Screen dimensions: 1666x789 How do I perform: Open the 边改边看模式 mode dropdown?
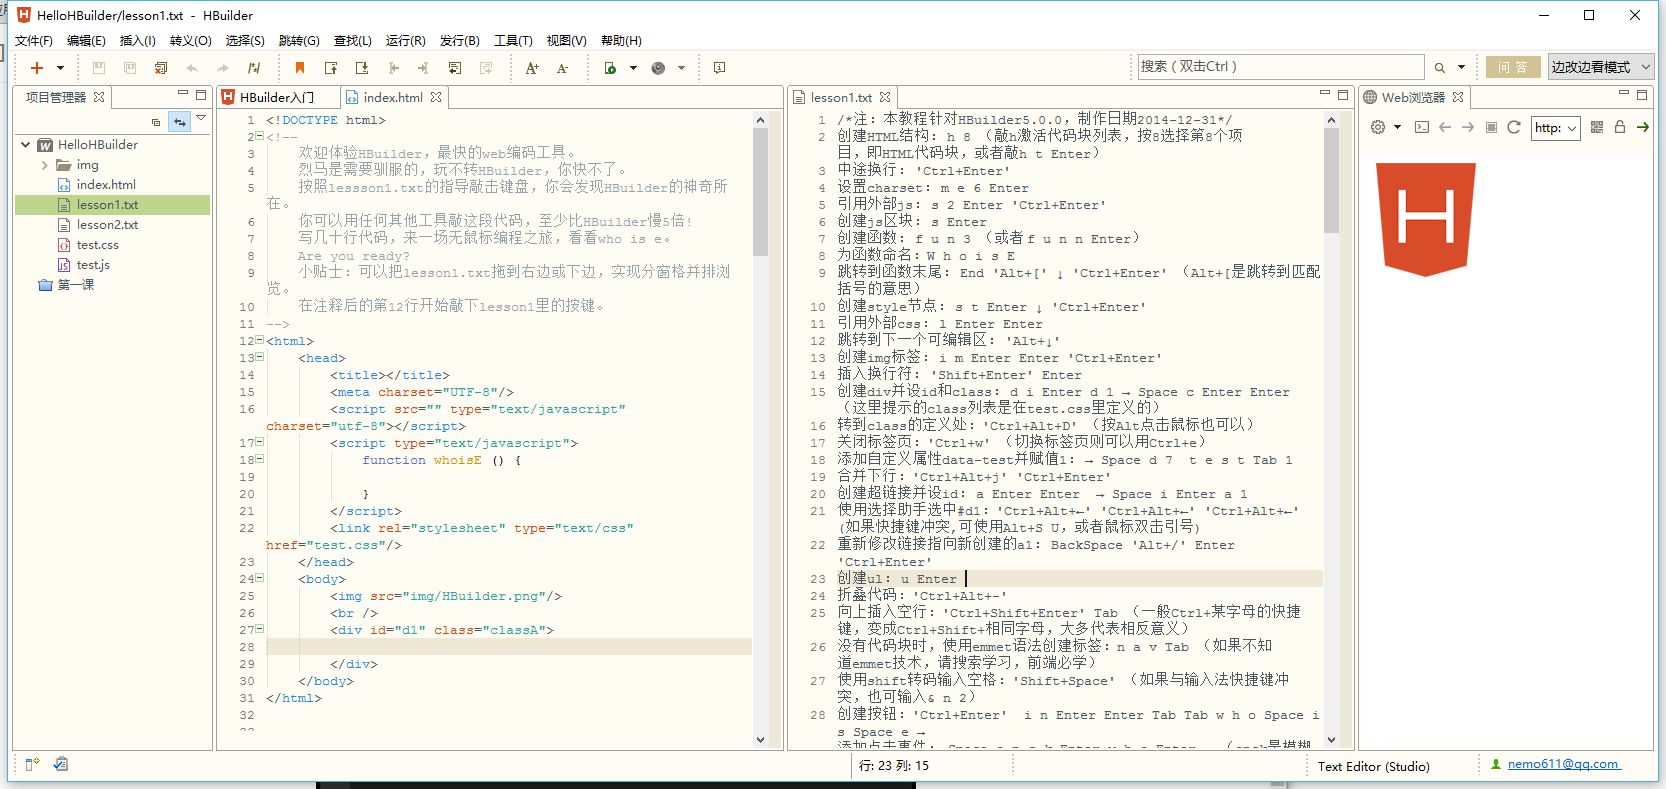pyautogui.click(x=1600, y=67)
